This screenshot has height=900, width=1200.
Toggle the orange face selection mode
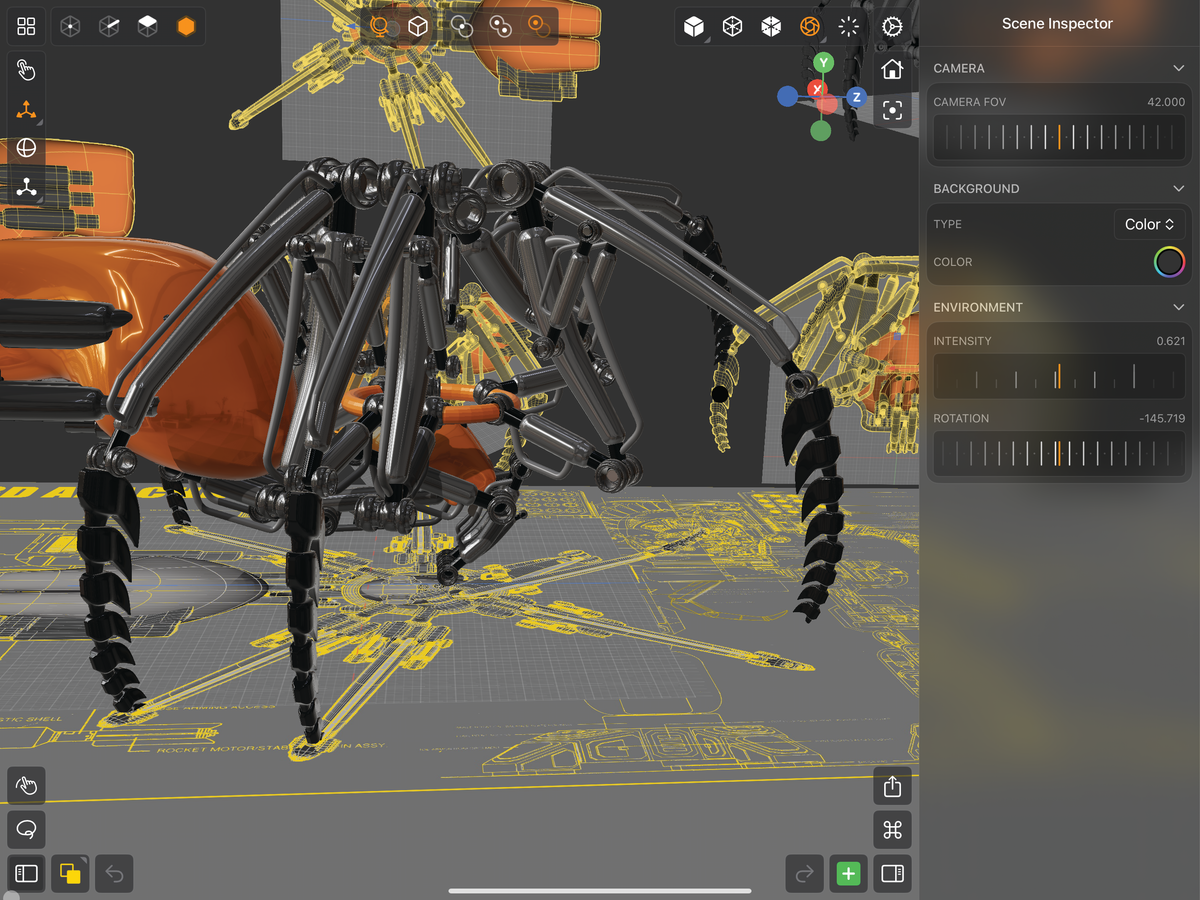tap(186, 26)
